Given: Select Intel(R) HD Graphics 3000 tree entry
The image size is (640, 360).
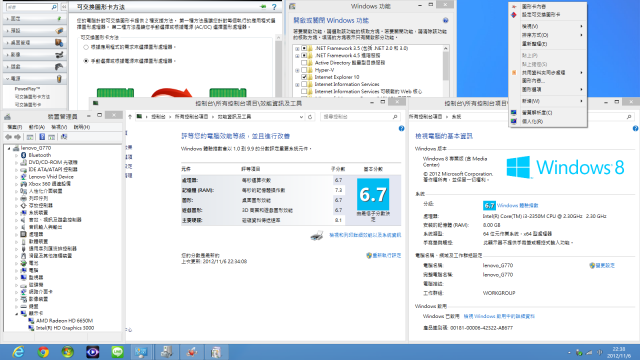Looking at the screenshot, I should pos(65,328).
